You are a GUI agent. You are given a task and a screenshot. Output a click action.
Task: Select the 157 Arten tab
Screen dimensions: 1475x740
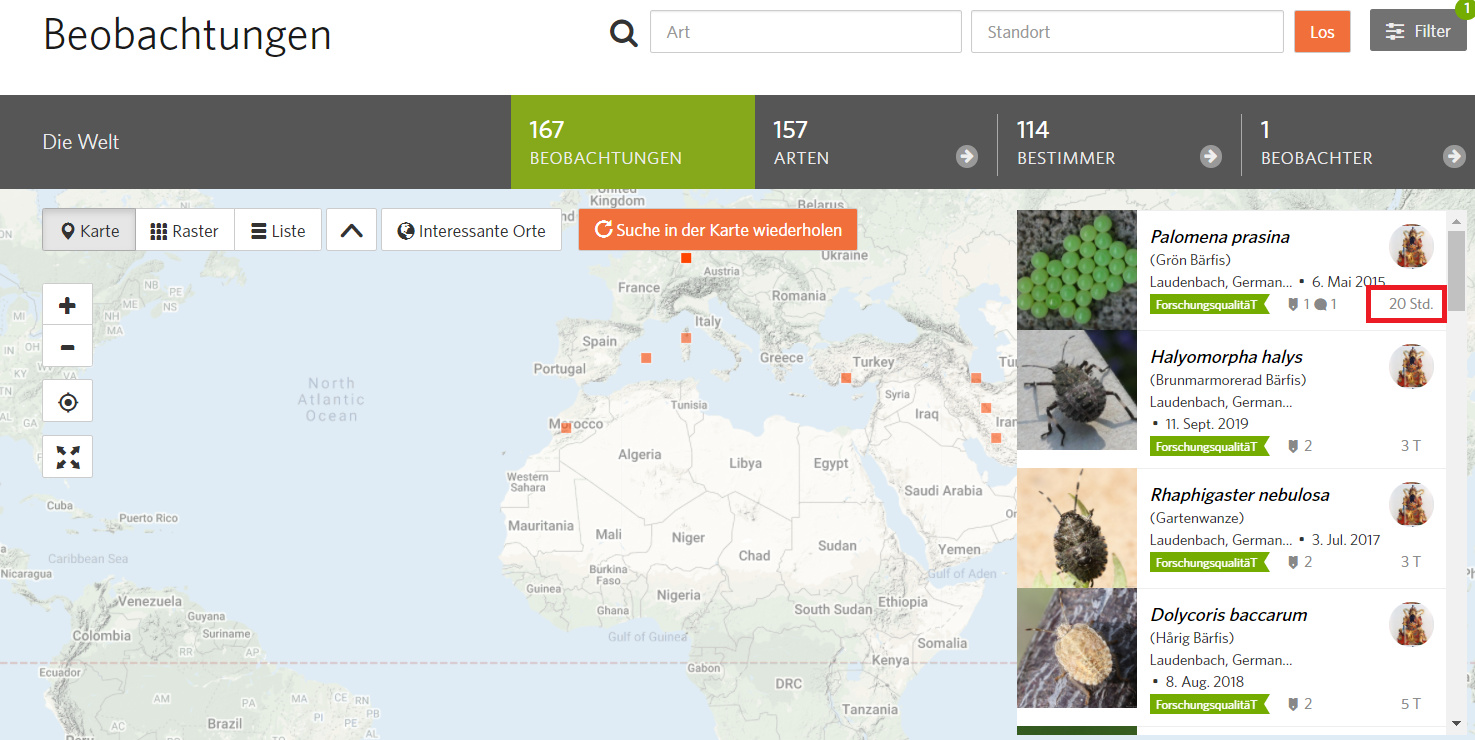[x=876, y=142]
